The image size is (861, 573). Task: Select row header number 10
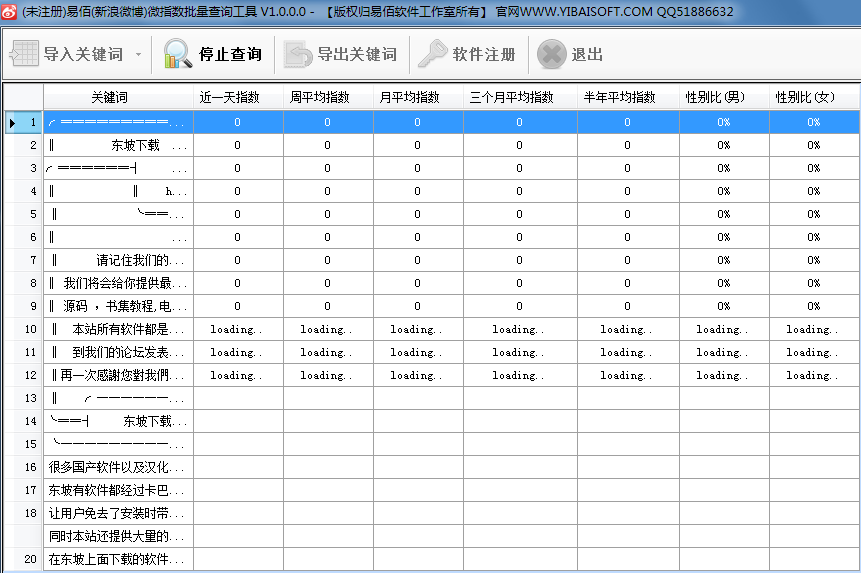pyautogui.click(x=24, y=329)
